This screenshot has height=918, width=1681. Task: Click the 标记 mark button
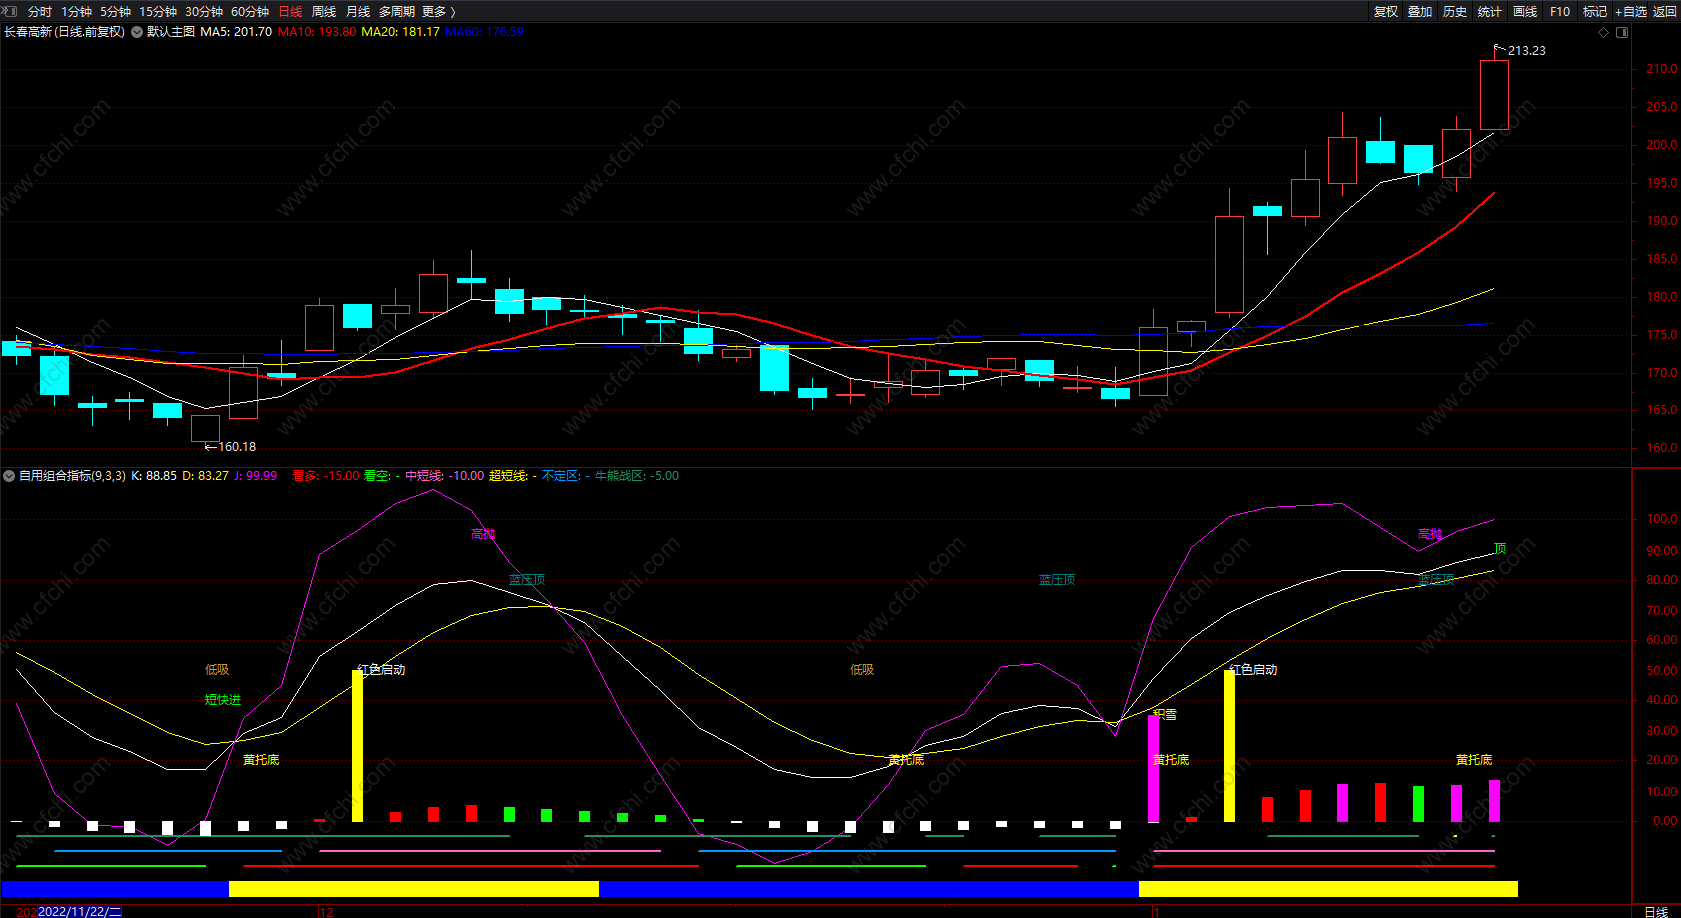(1595, 11)
